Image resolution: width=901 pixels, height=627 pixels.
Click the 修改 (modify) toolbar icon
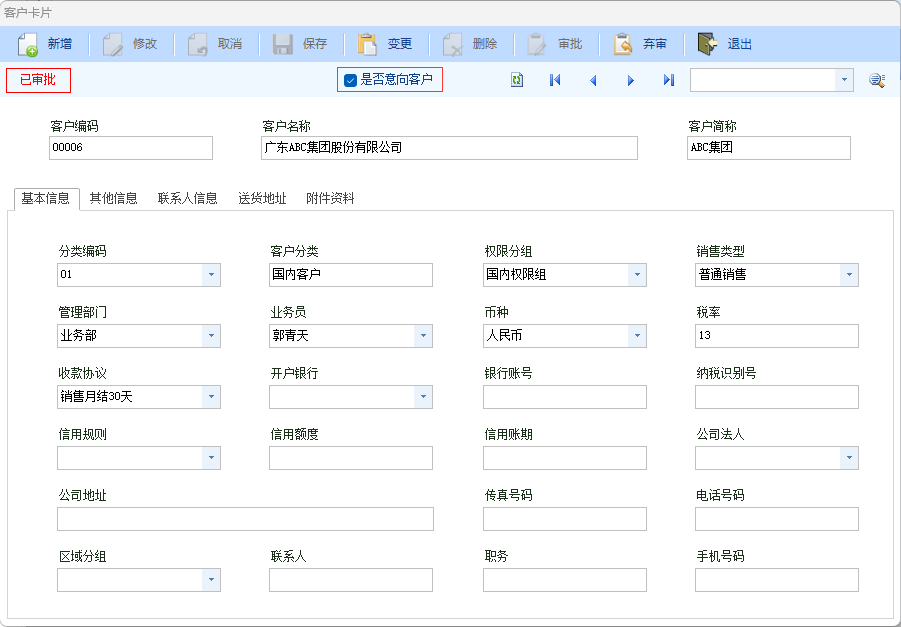pos(113,44)
